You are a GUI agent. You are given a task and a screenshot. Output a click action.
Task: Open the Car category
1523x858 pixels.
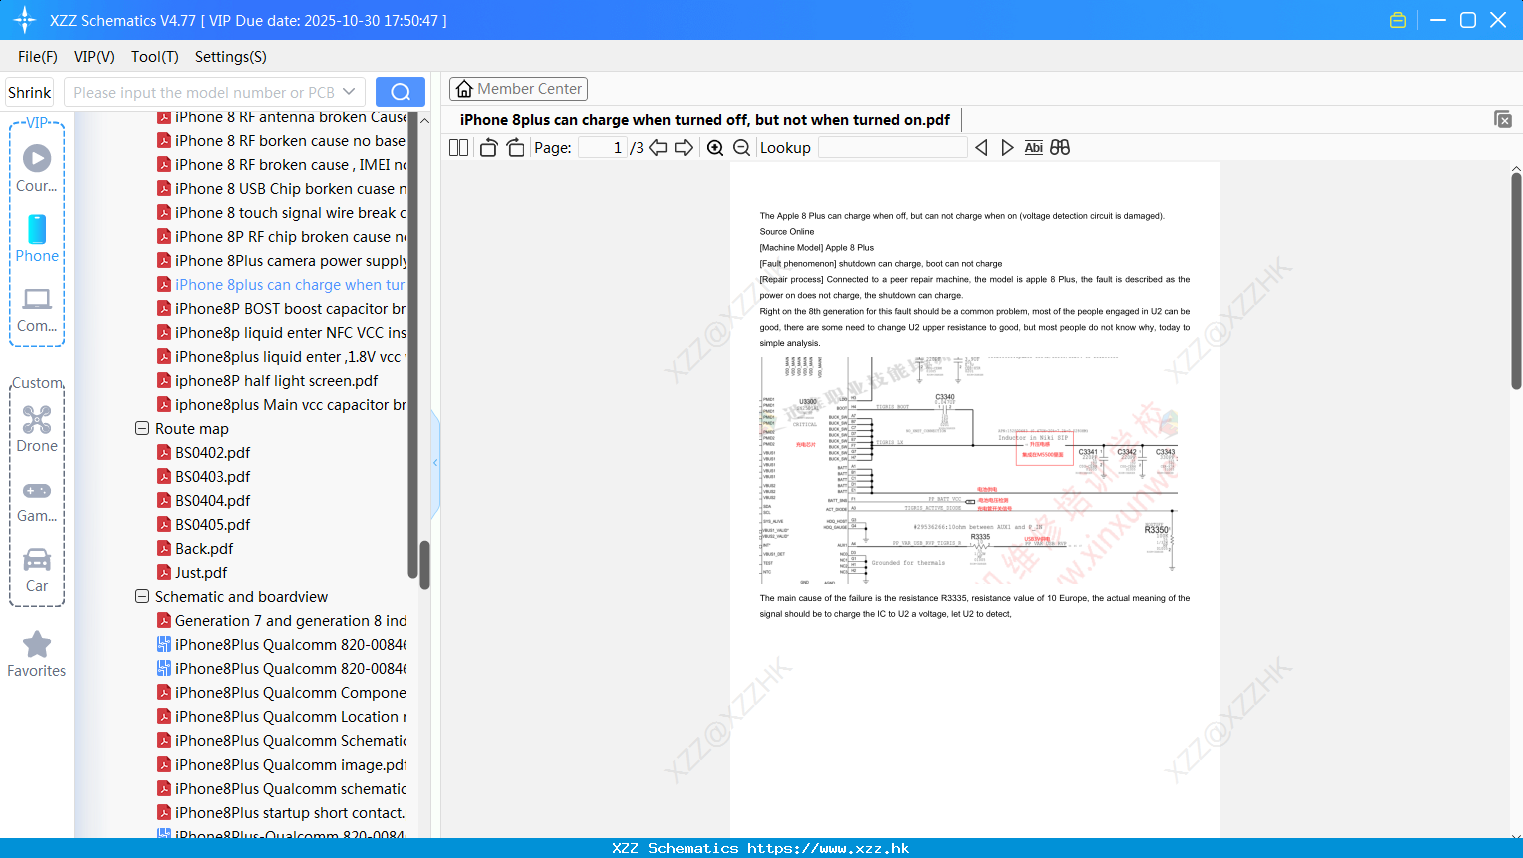tap(37, 570)
